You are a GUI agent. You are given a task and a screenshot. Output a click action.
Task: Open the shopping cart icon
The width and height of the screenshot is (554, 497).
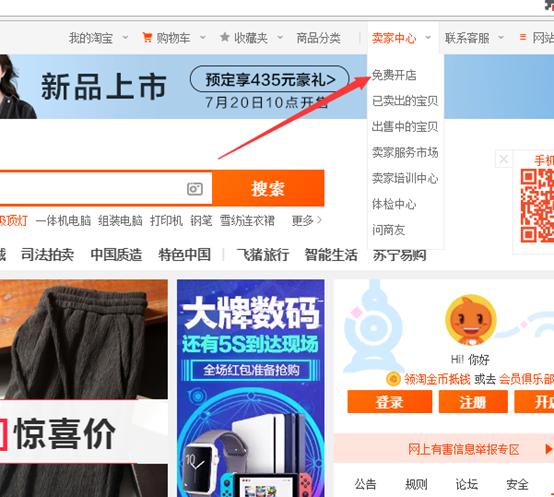point(147,37)
